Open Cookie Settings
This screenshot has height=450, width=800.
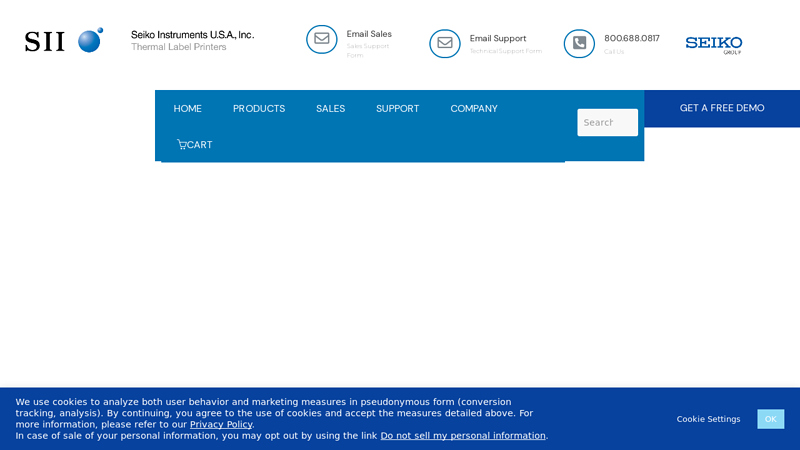click(x=708, y=419)
